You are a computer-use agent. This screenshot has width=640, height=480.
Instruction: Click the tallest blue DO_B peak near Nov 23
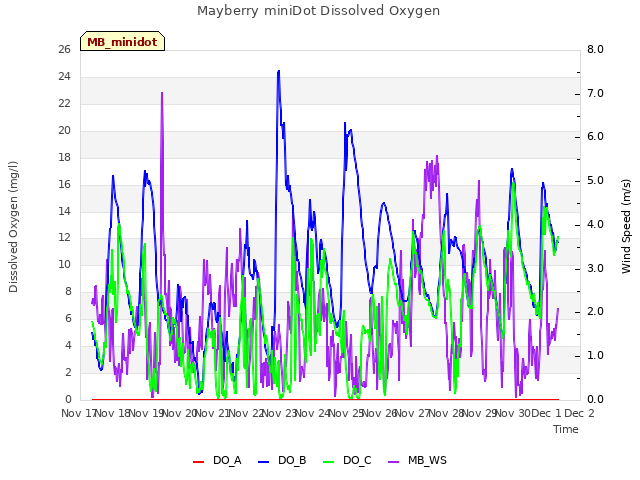tap(279, 72)
